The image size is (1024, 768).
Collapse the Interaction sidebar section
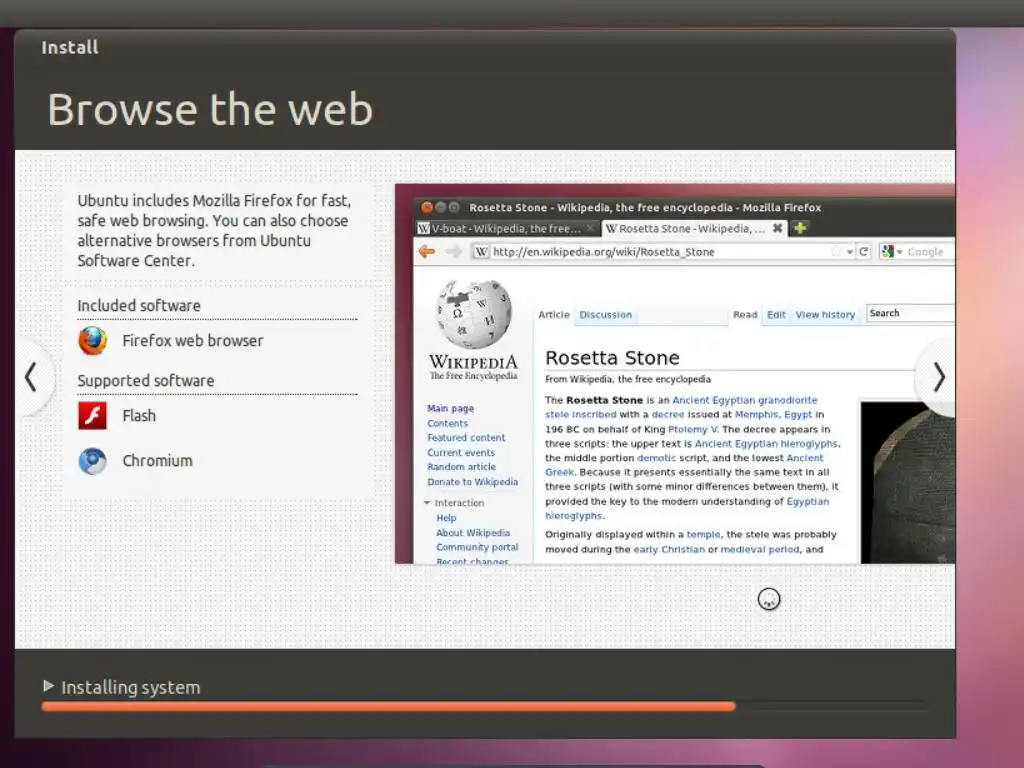pos(428,503)
